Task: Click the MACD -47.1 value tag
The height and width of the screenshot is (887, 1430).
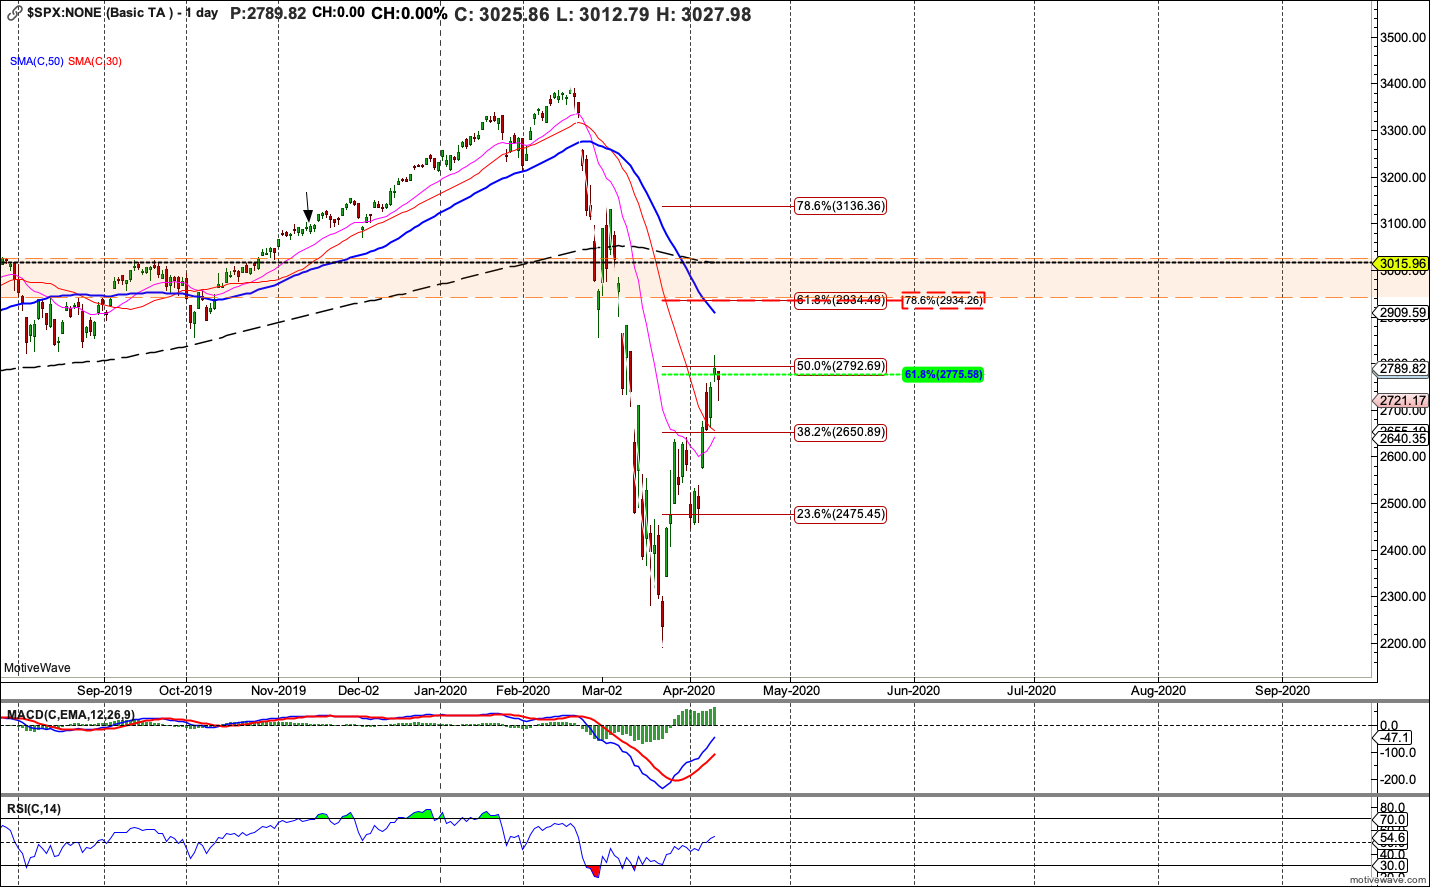Action: [x=1395, y=738]
